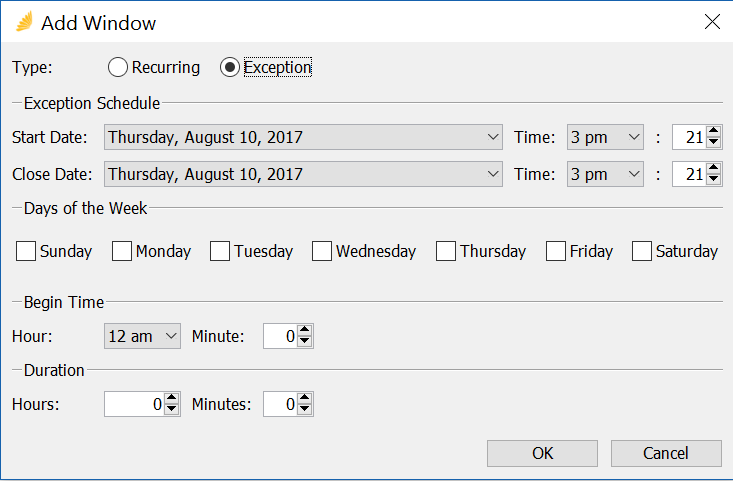Screen dimensions: 733x481
Task: Expand the Close Date hour dropdown
Action: click(605, 174)
